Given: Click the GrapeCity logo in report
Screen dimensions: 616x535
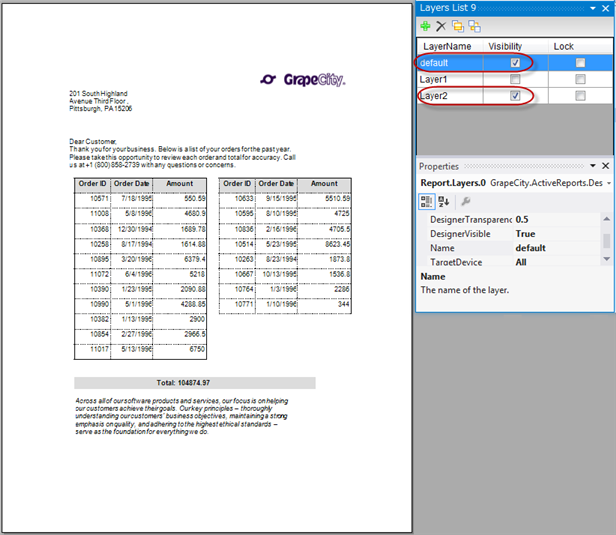Looking at the screenshot, I should (x=303, y=80).
